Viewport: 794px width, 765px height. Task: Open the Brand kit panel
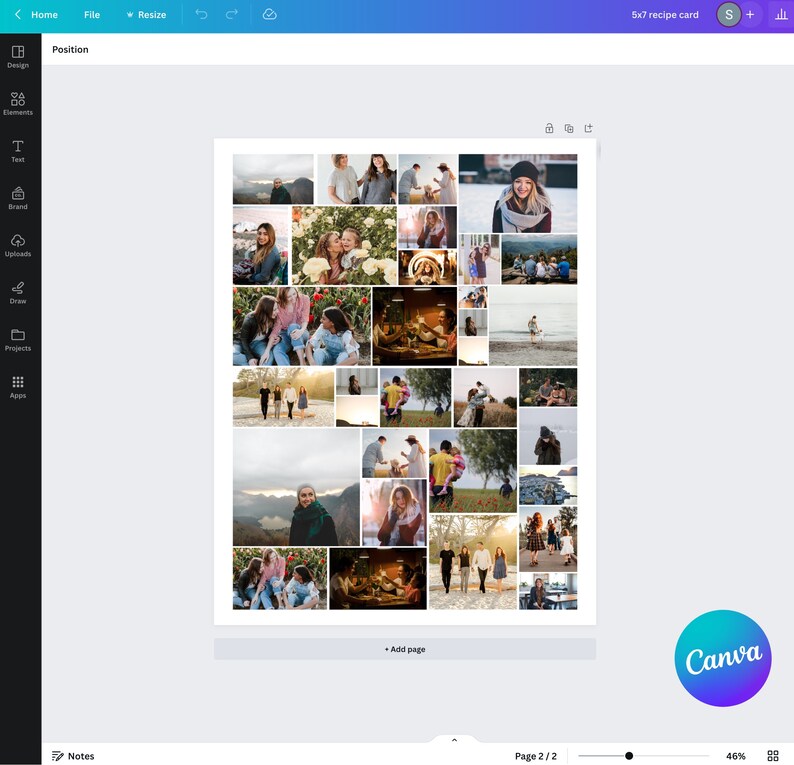click(x=18, y=198)
